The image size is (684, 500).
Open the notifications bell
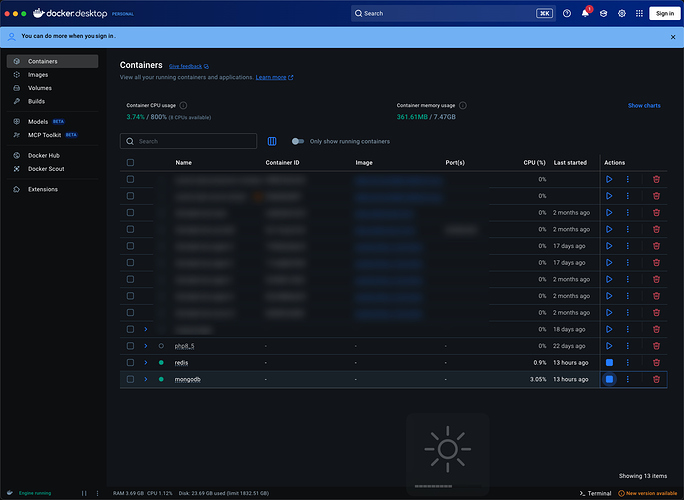coord(585,14)
